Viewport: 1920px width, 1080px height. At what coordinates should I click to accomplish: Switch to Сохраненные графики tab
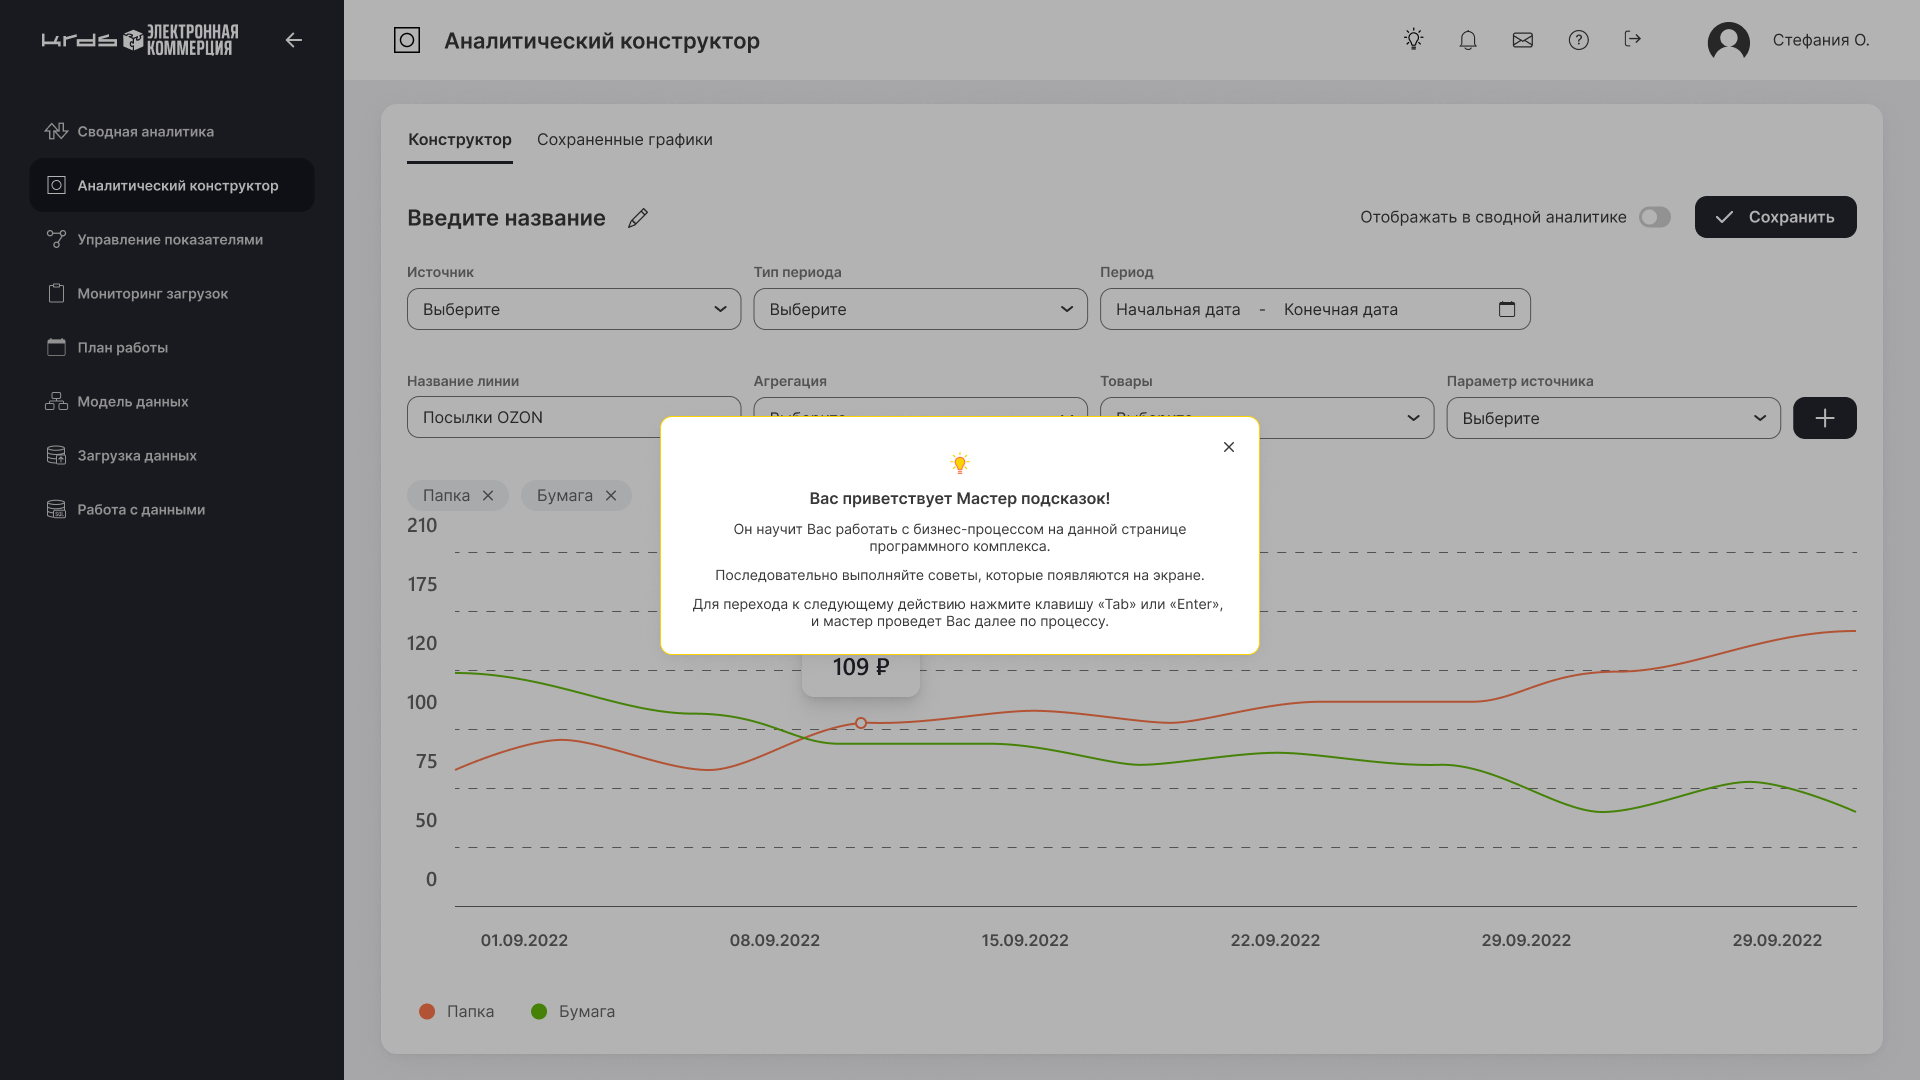[x=624, y=139]
